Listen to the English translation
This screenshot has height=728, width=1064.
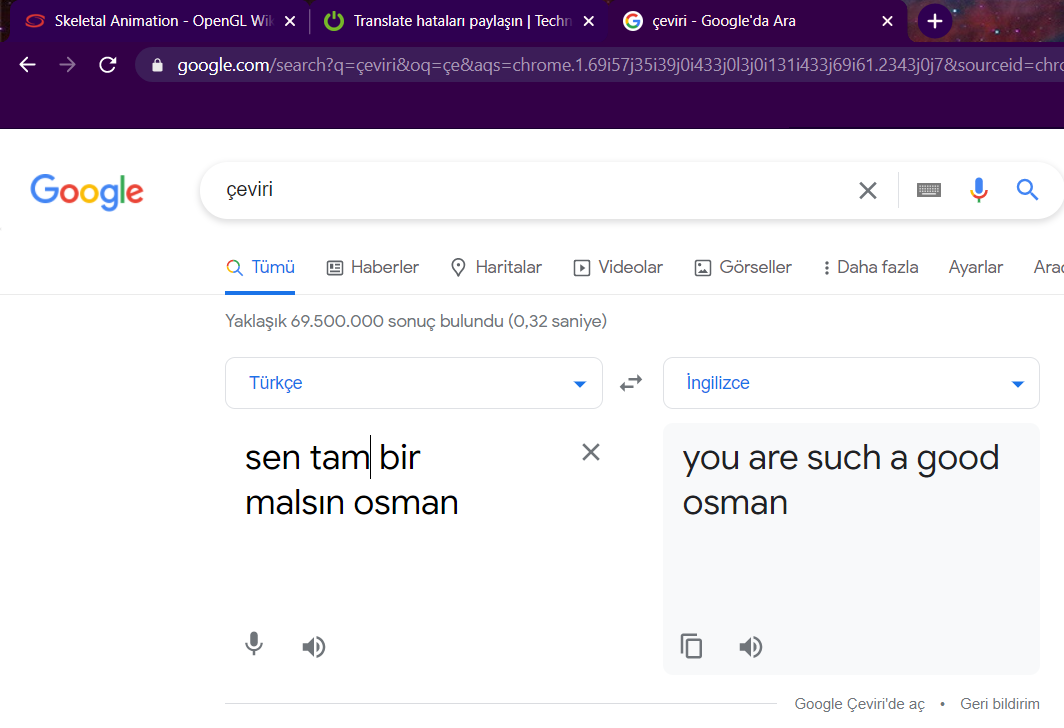point(750,647)
